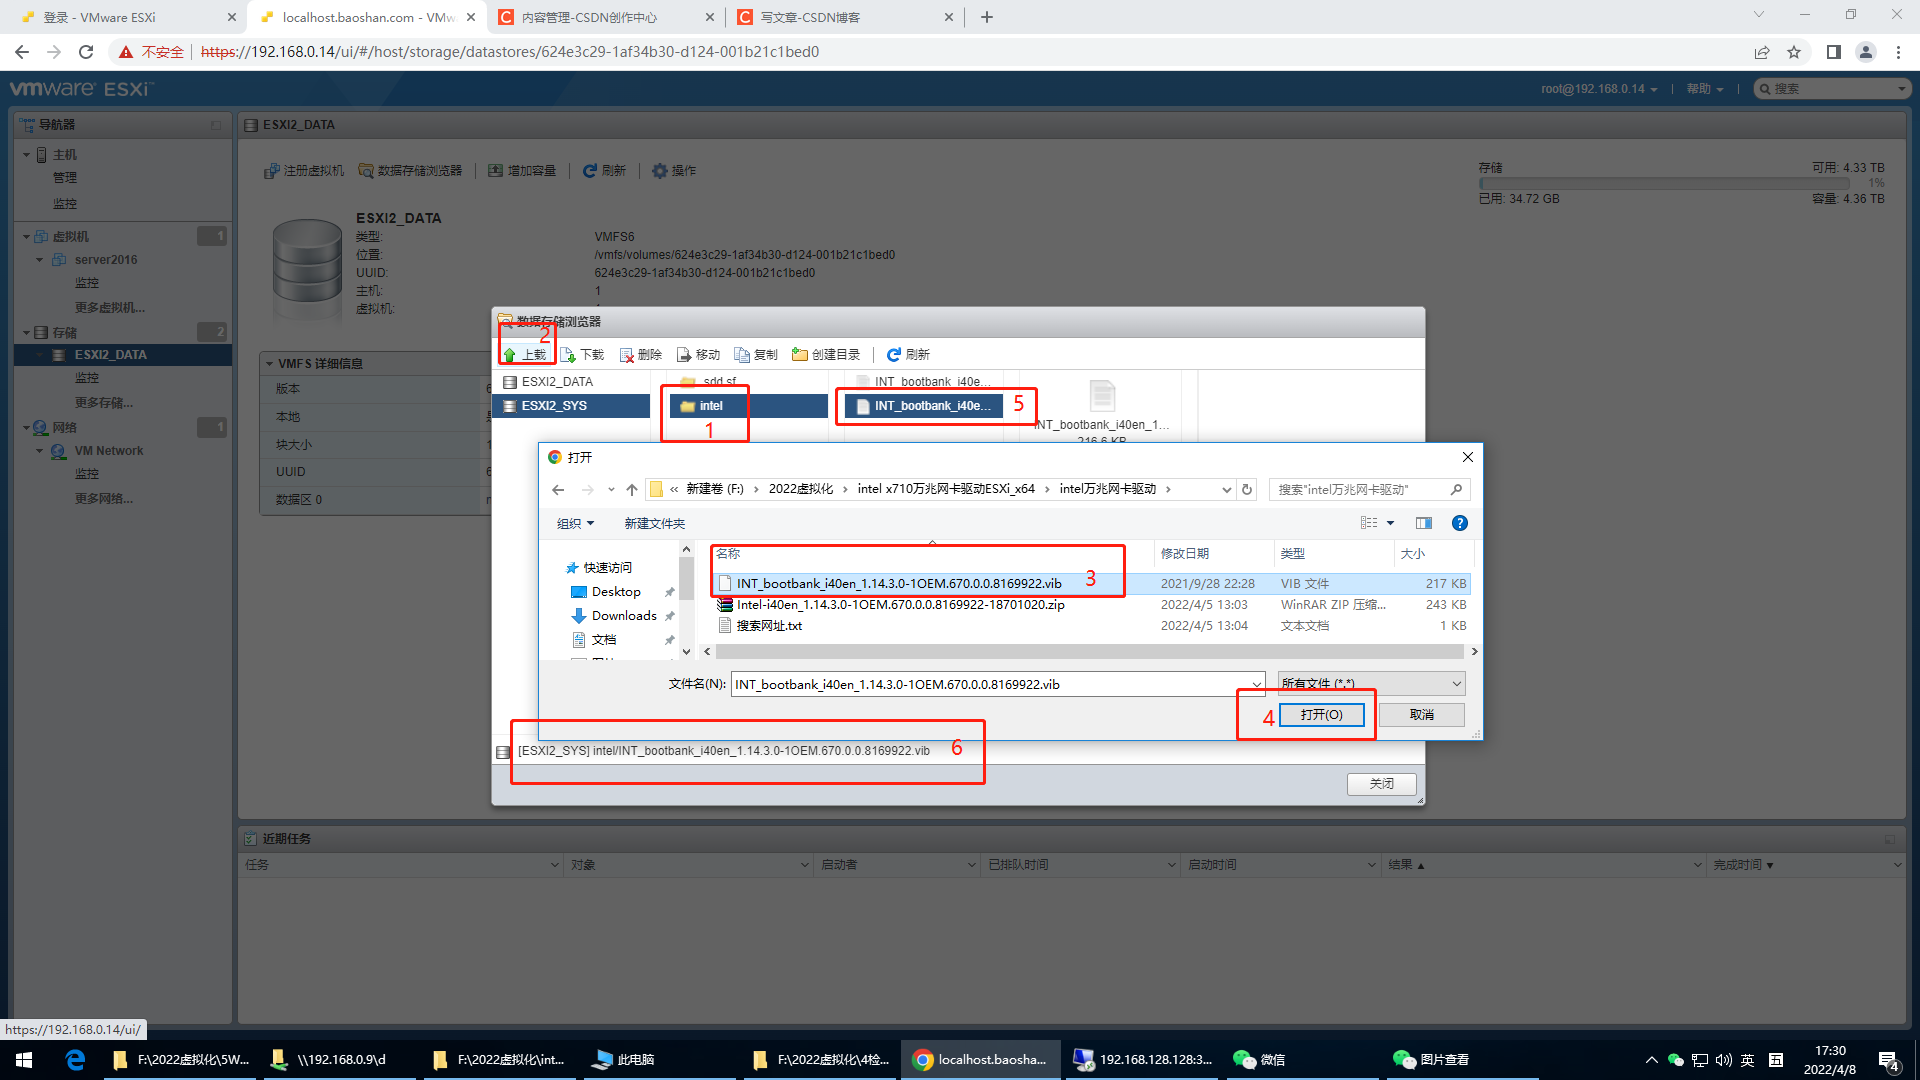Open the file type filter dropdown
The image size is (1920, 1080).
coord(1371,684)
